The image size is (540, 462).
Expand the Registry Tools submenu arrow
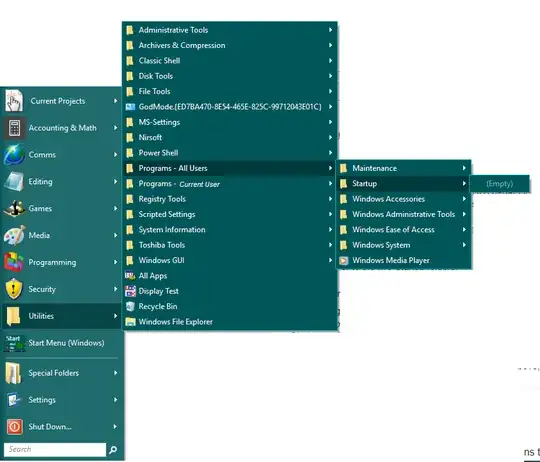click(330, 199)
